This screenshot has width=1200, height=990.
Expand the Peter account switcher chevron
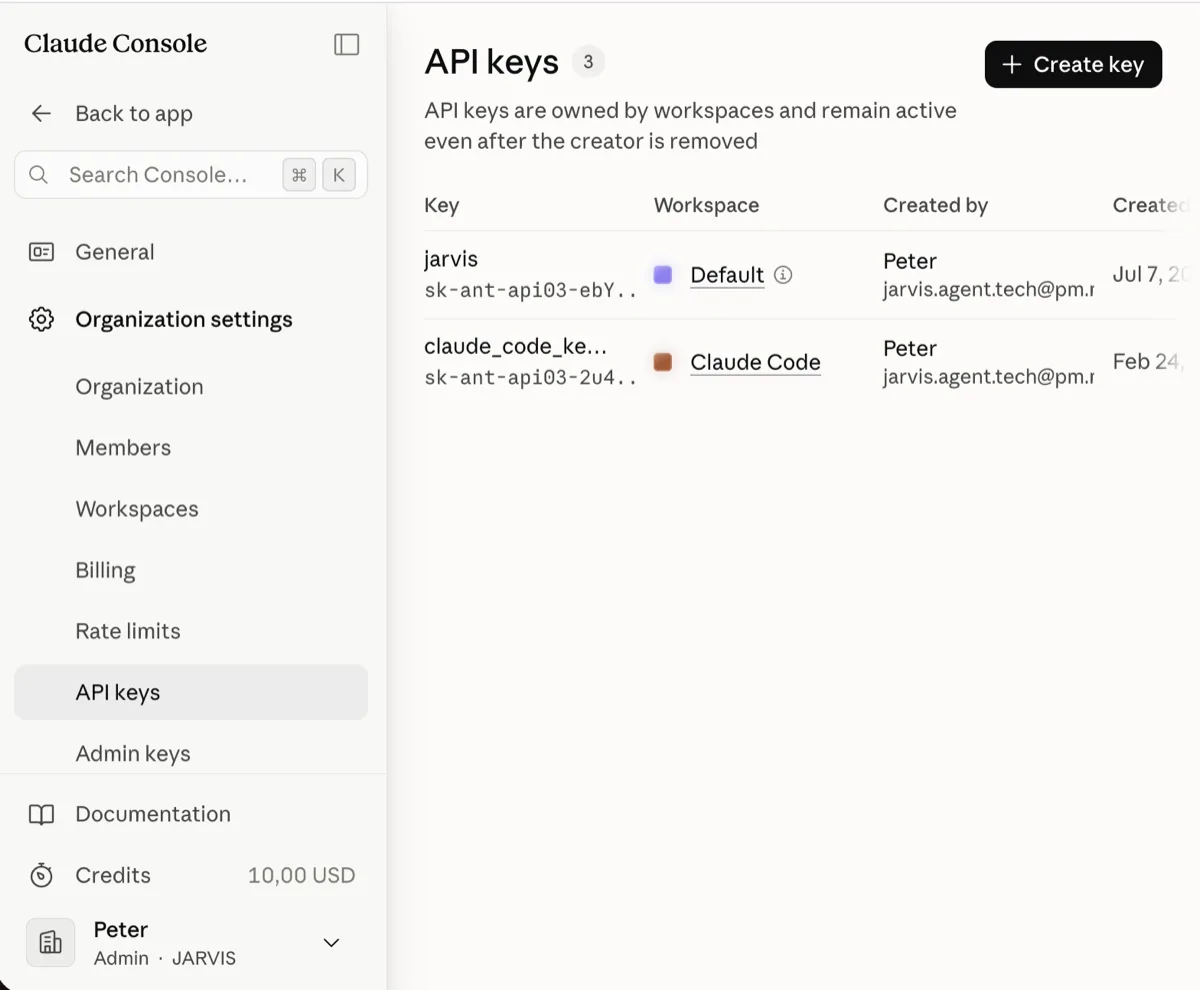pyautogui.click(x=331, y=942)
